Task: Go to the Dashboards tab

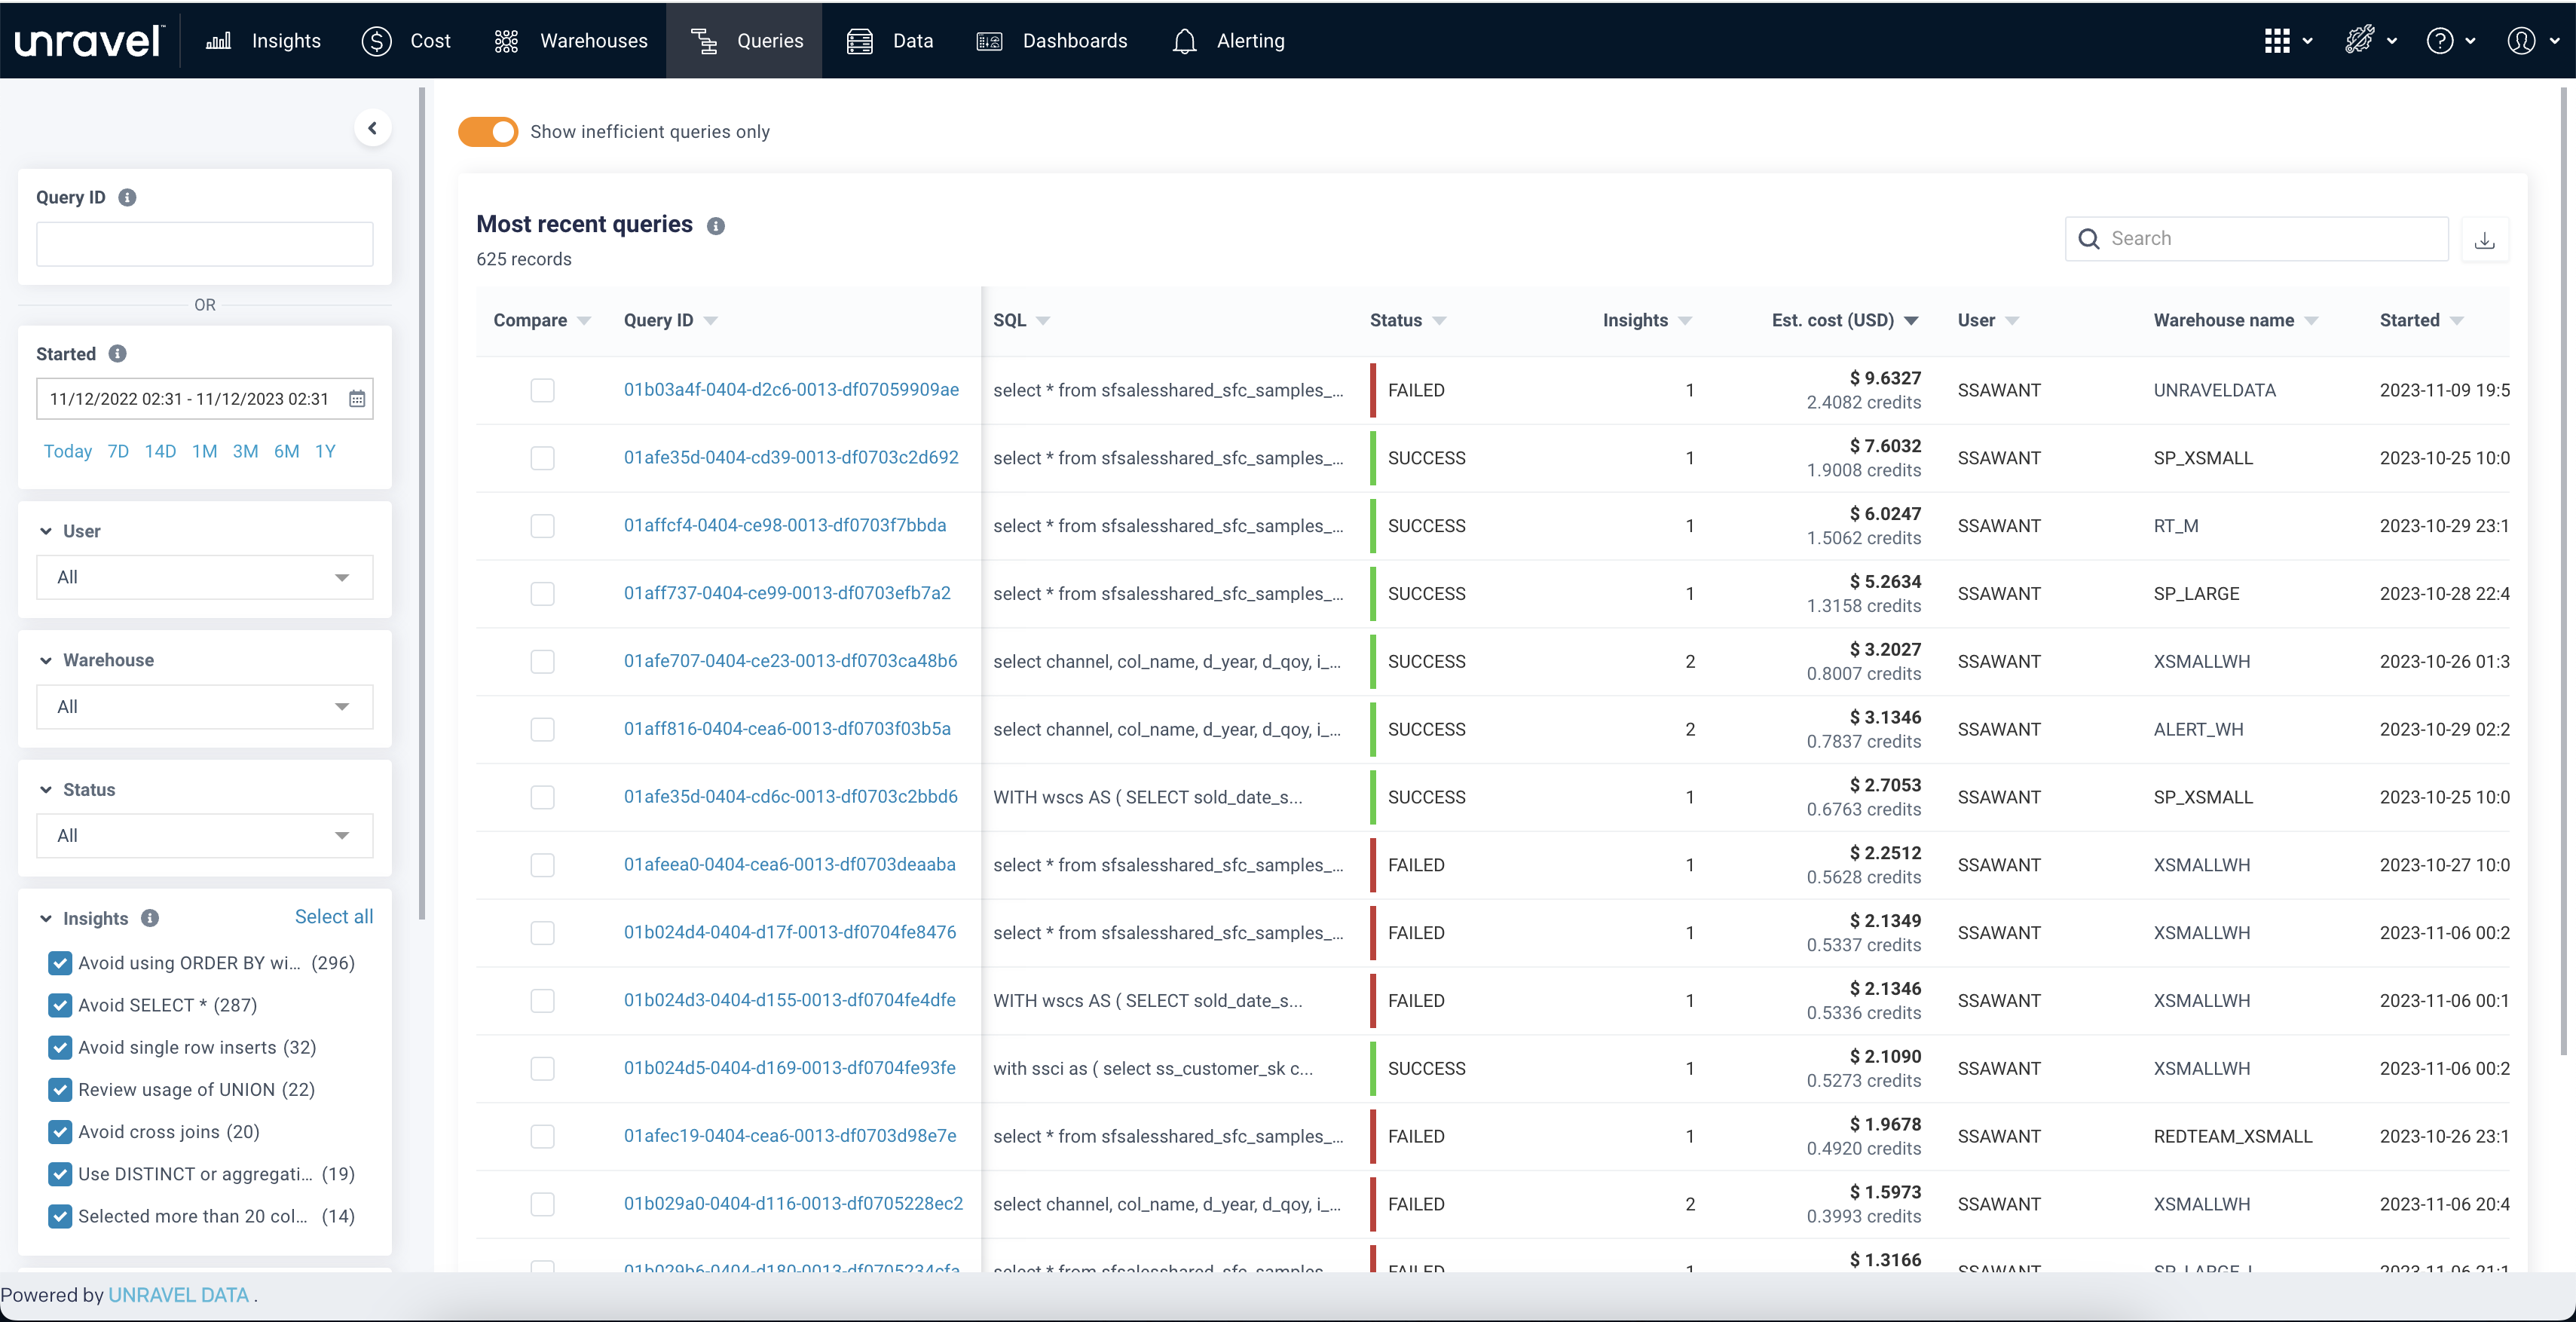Action: 1051,41
